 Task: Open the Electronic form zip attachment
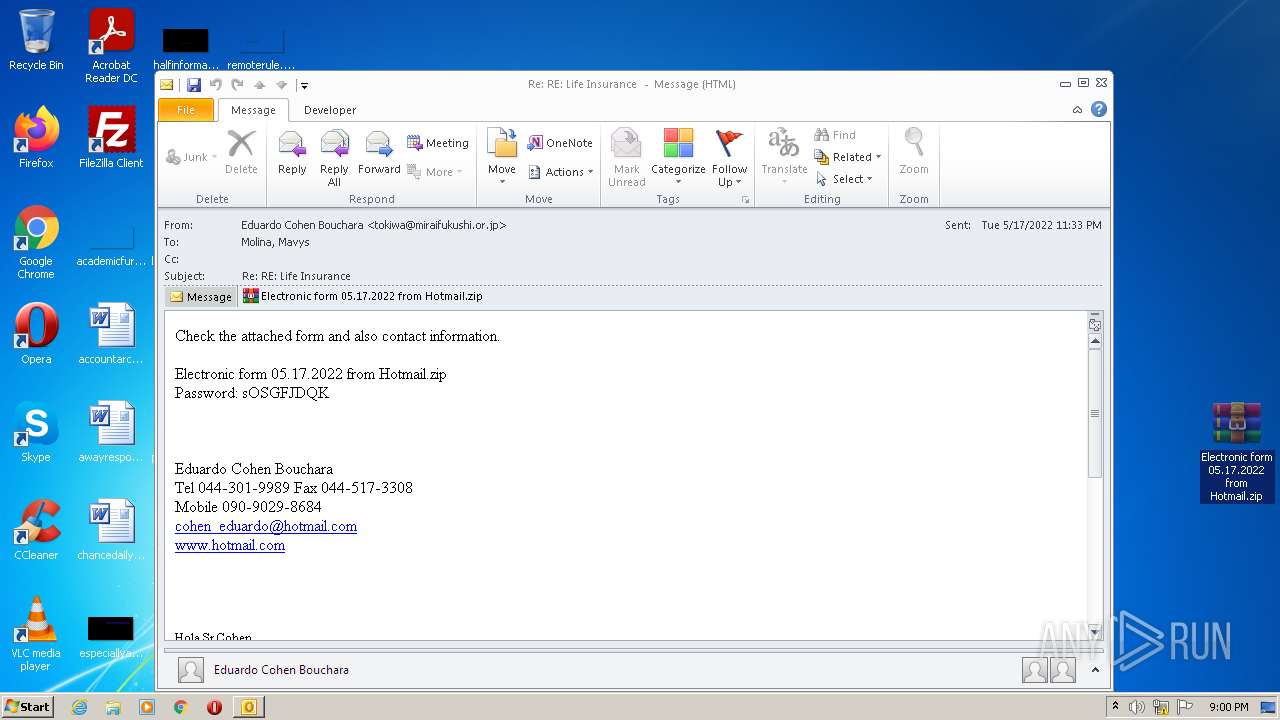tap(363, 296)
